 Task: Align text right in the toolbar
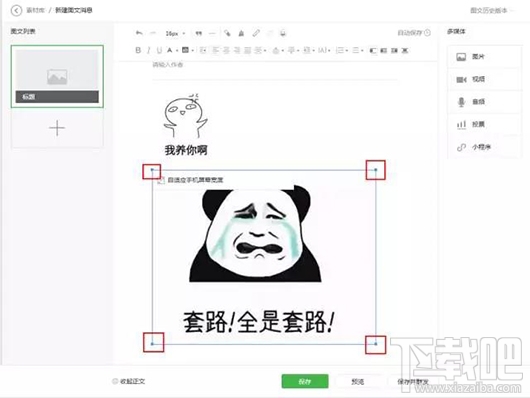pyautogui.click(x=237, y=50)
